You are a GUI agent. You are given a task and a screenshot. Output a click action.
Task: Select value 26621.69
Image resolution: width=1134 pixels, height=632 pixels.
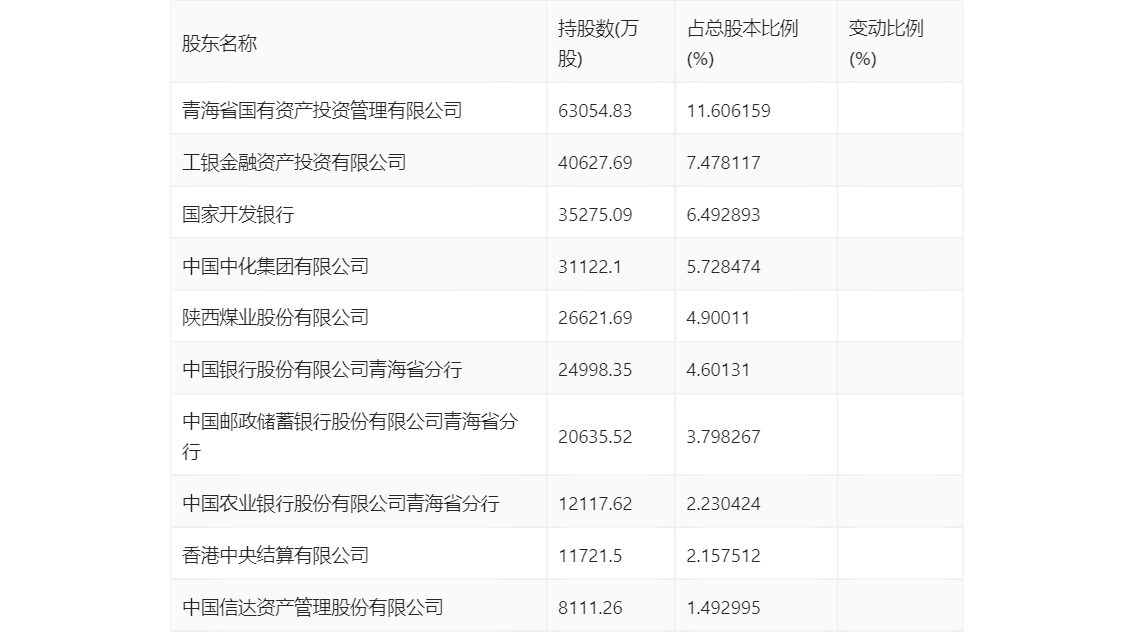click(594, 317)
